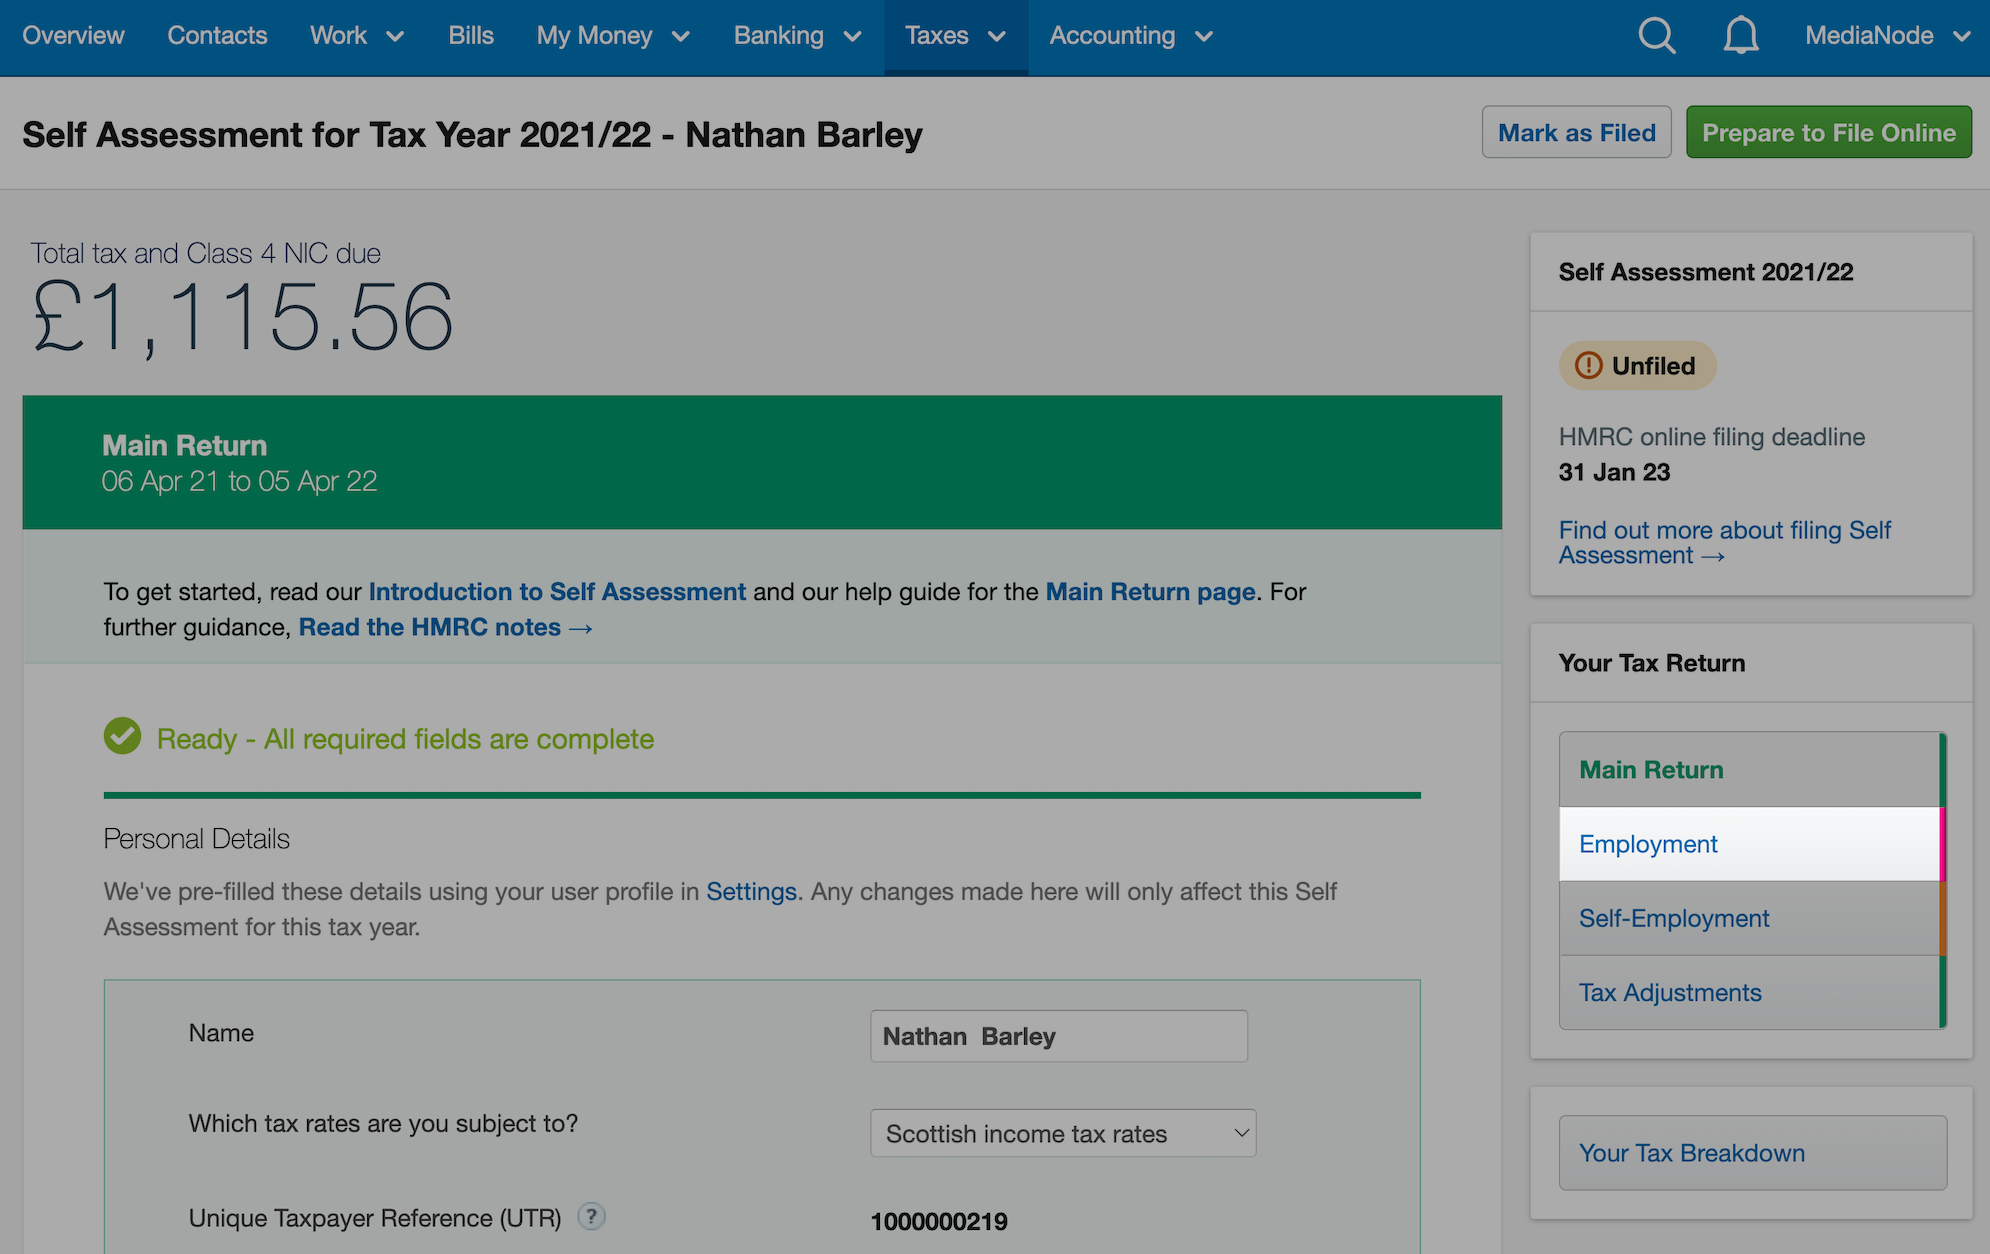Viewport: 1990px width, 1254px height.
Task: Click the Main Return green header banner
Action: click(x=762, y=462)
